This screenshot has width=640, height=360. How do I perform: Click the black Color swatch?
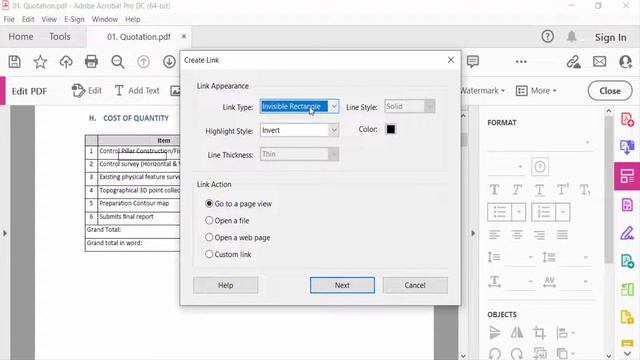(x=391, y=129)
